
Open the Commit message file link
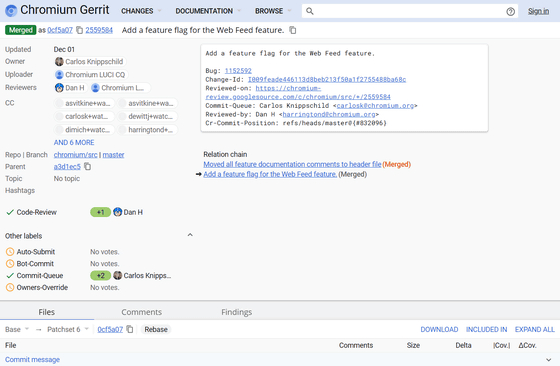(32, 360)
